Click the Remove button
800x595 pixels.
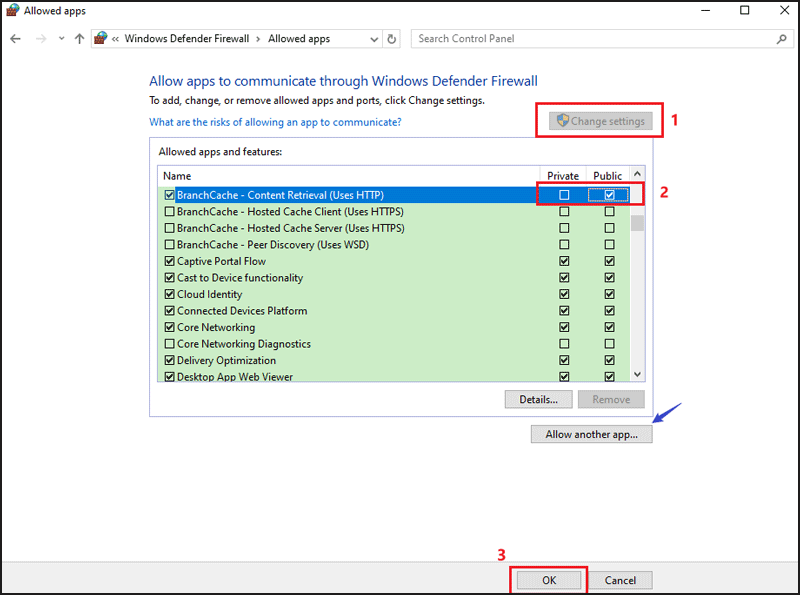click(611, 400)
